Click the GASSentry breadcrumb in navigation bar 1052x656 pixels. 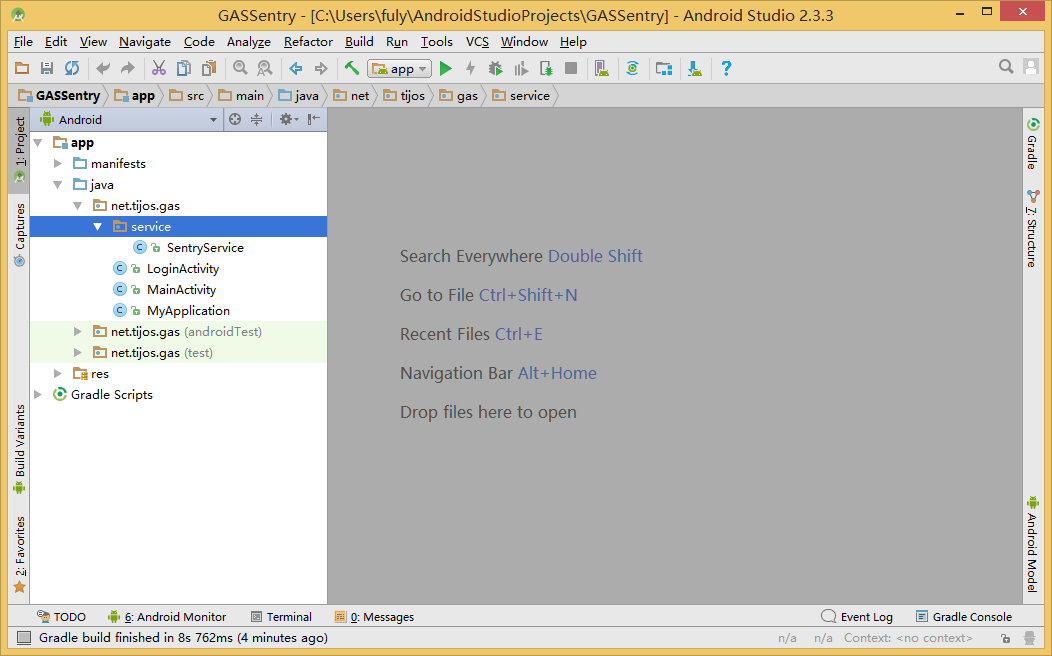(x=59, y=96)
